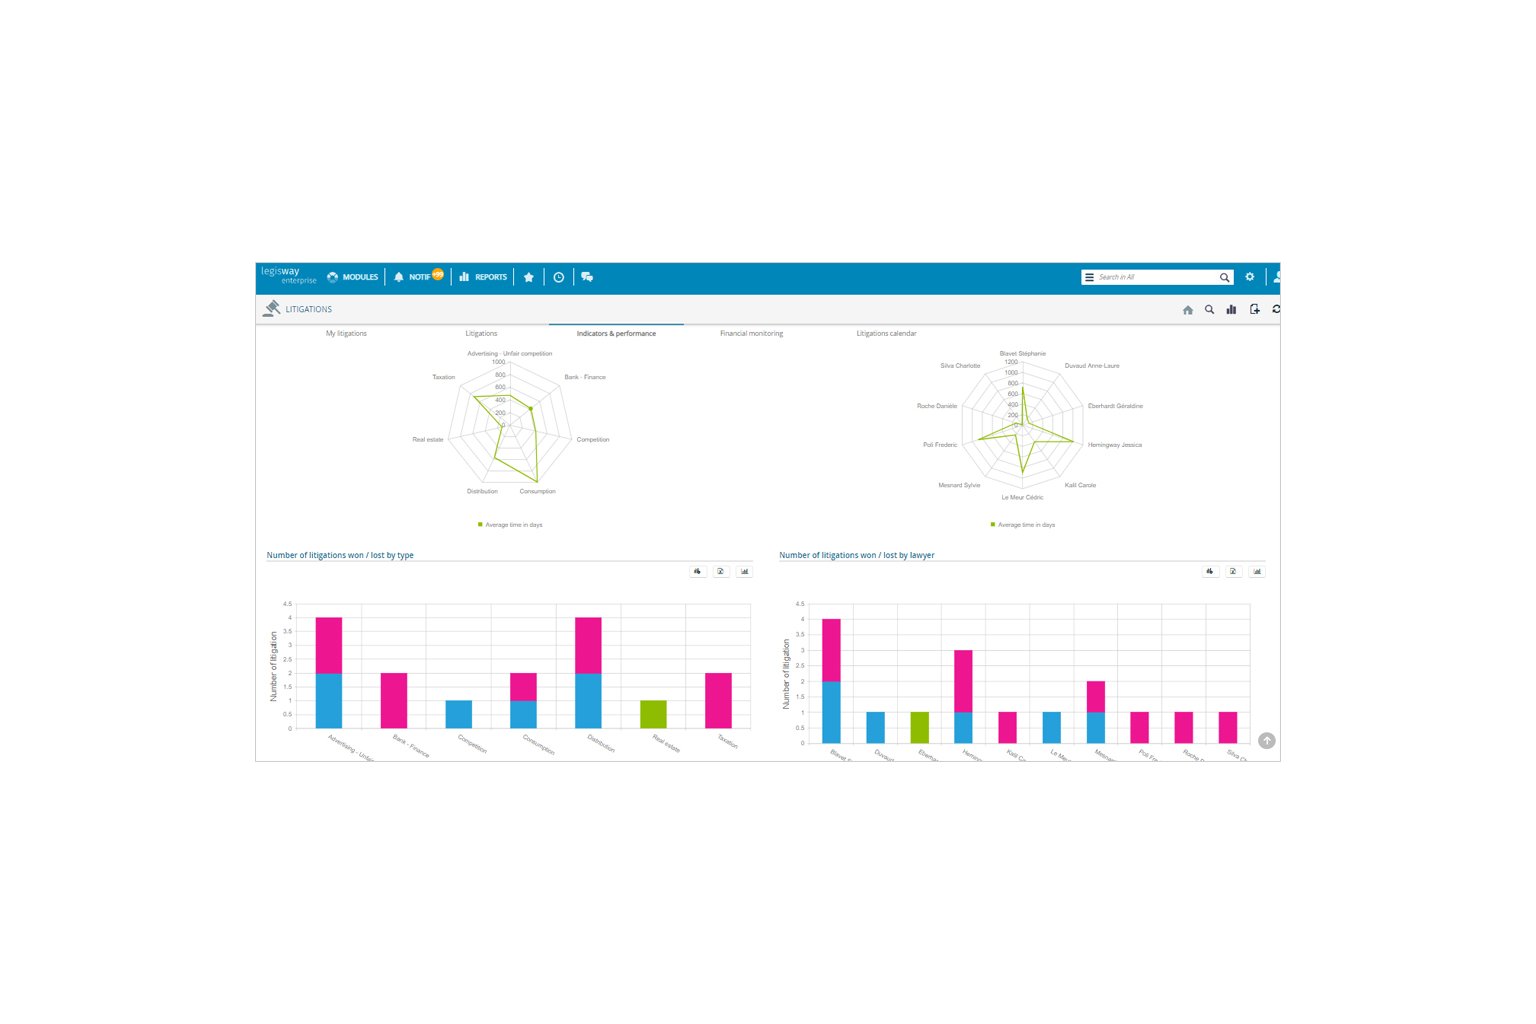Click the magnifier in the search box
1536x1024 pixels.
pos(1224,277)
